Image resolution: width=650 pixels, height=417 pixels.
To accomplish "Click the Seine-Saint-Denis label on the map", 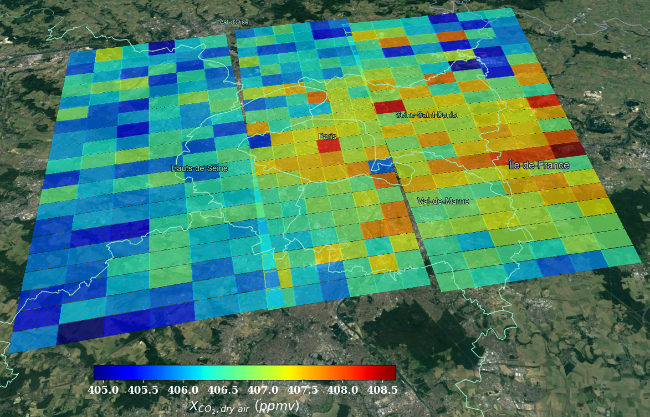I will pyautogui.click(x=426, y=115).
